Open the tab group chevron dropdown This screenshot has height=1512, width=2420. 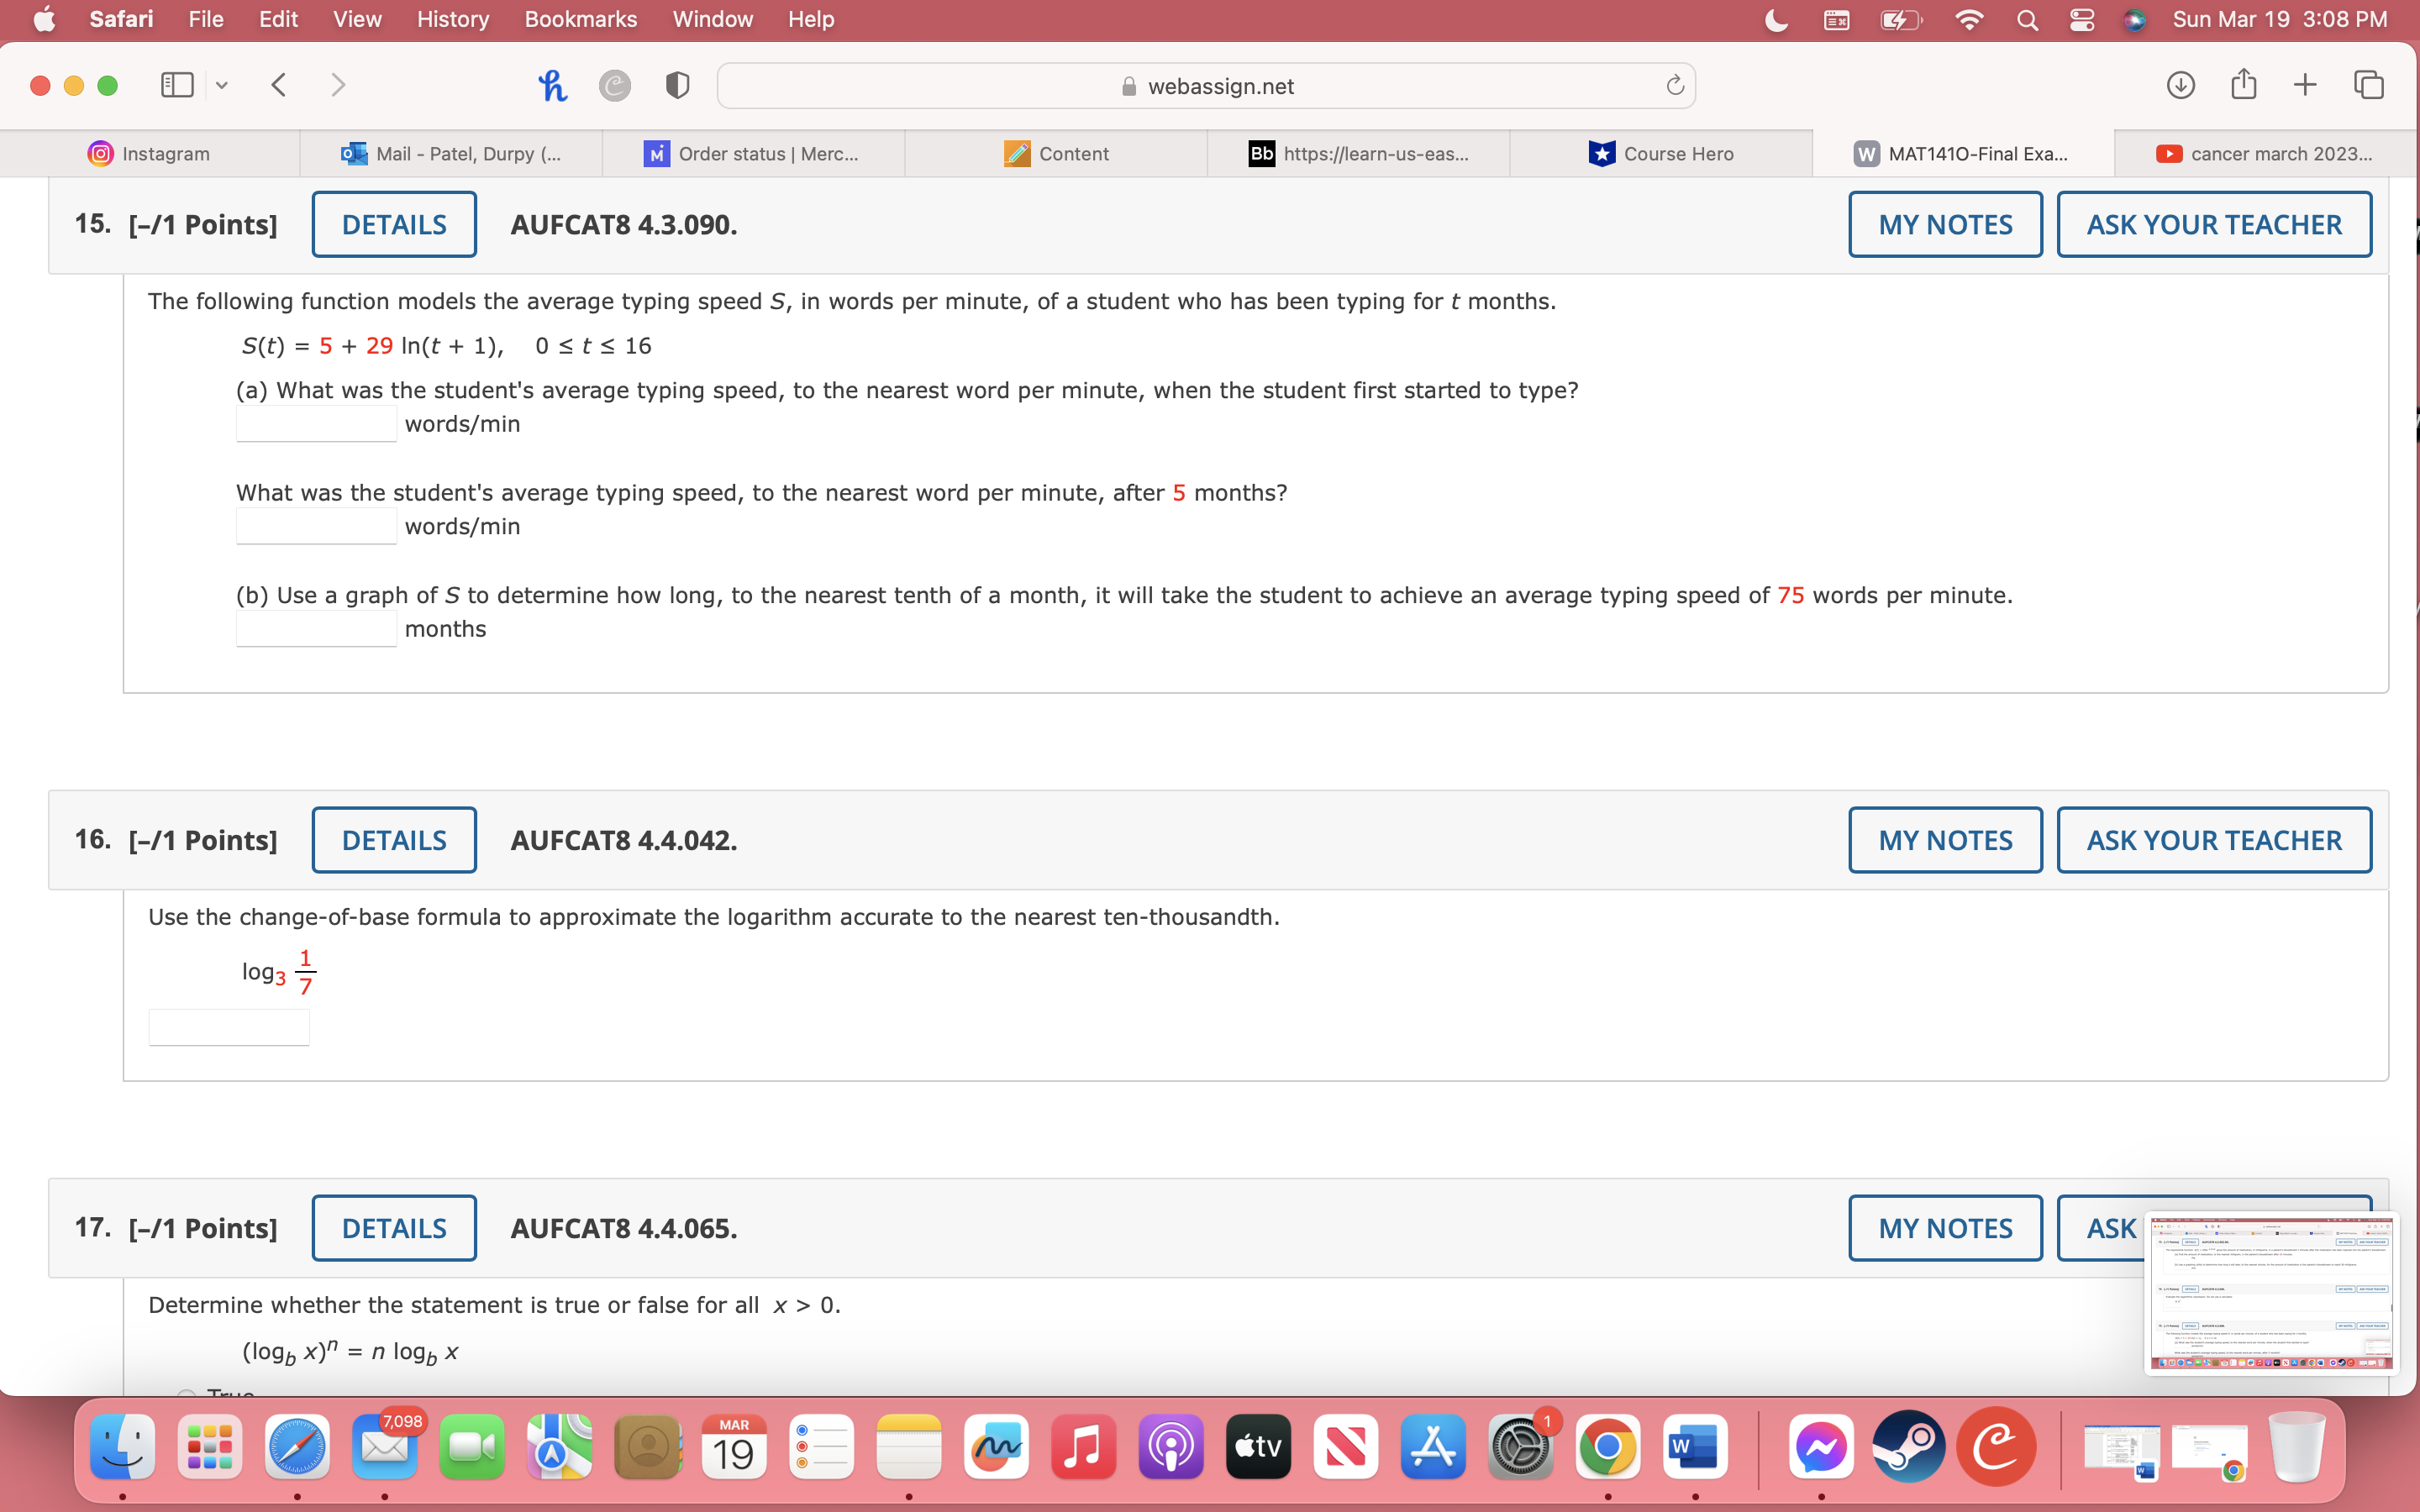[221, 85]
